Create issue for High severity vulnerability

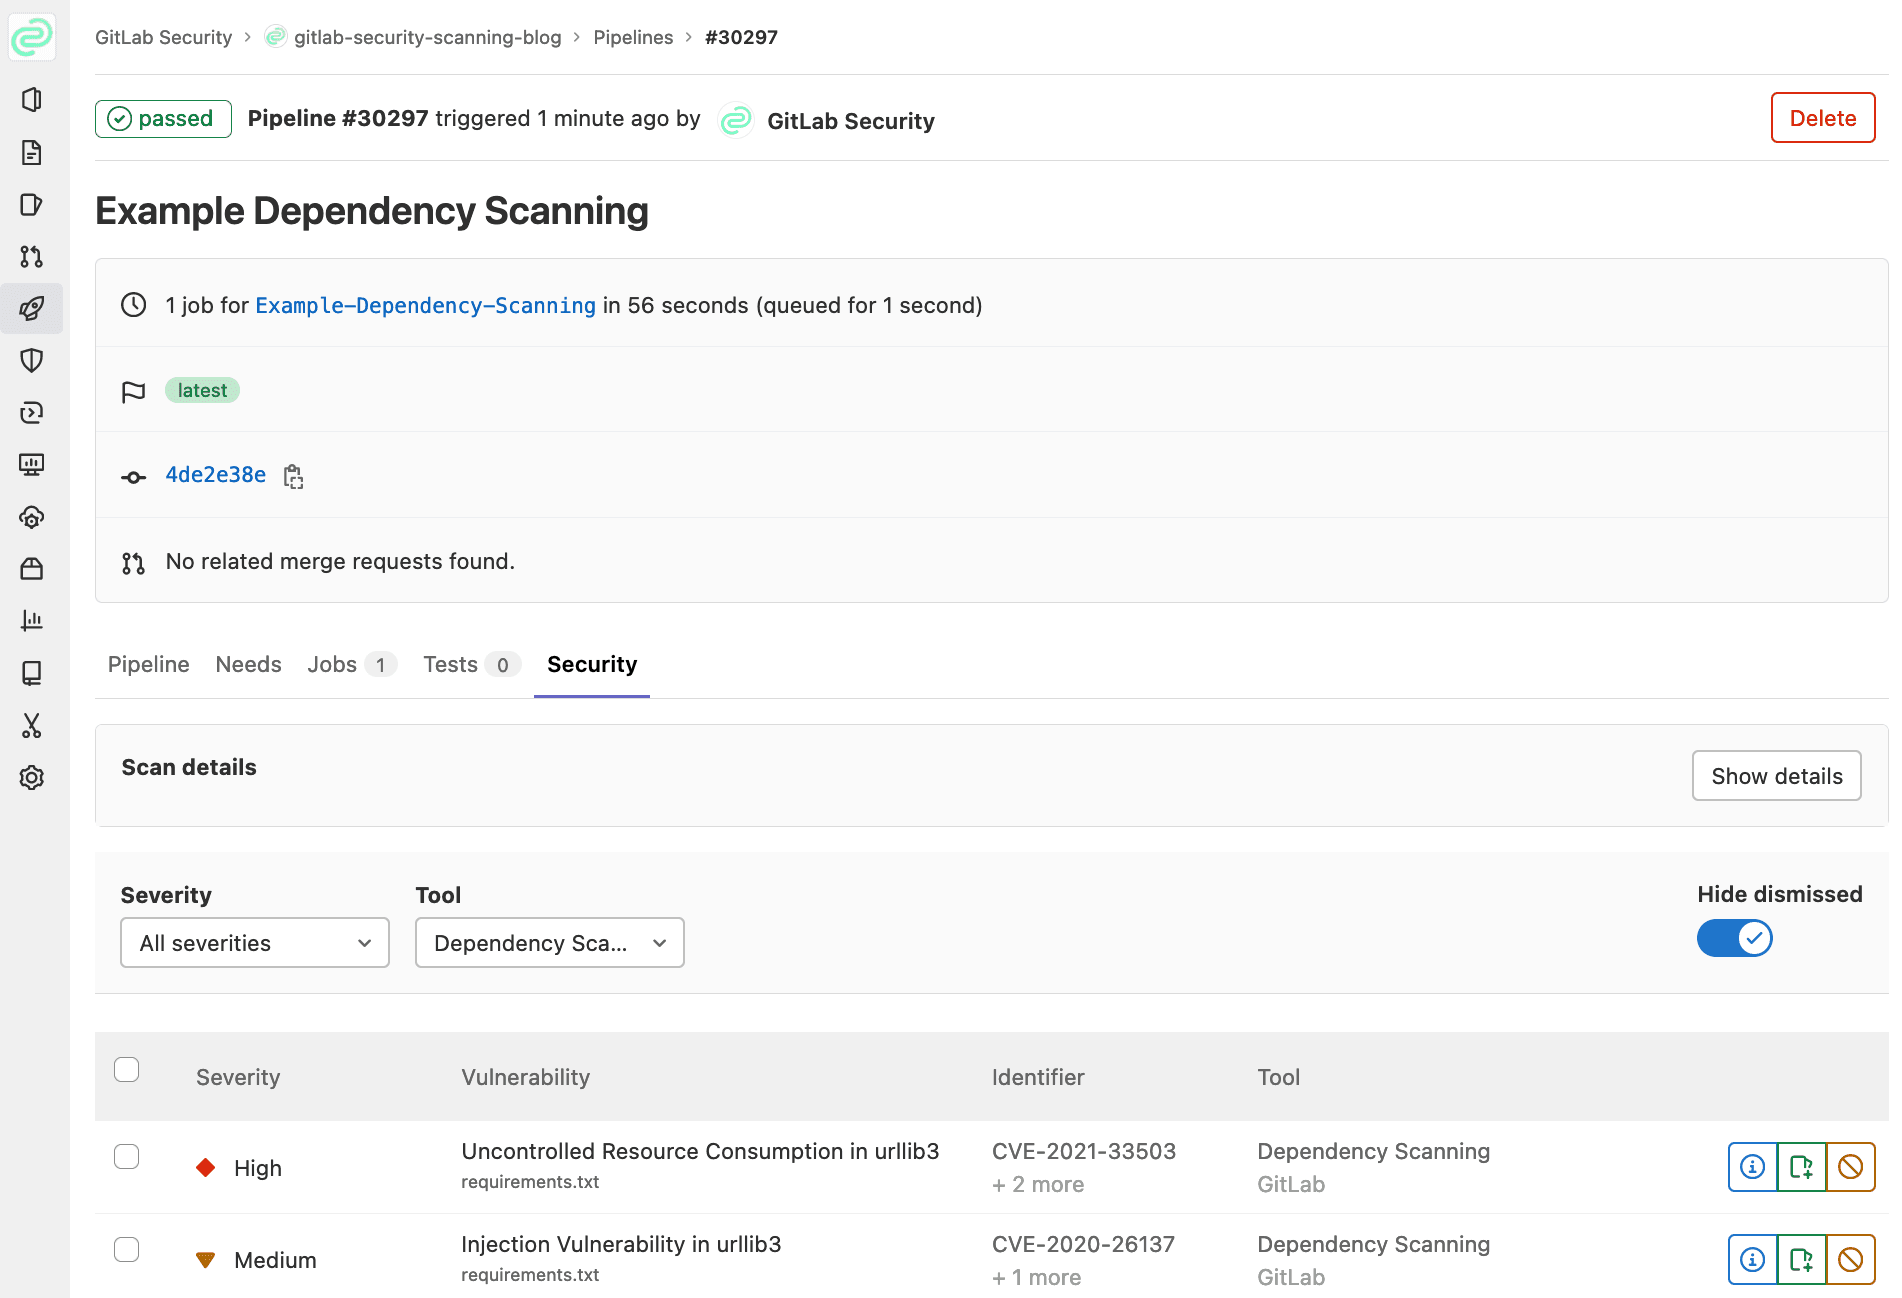[1801, 1167]
